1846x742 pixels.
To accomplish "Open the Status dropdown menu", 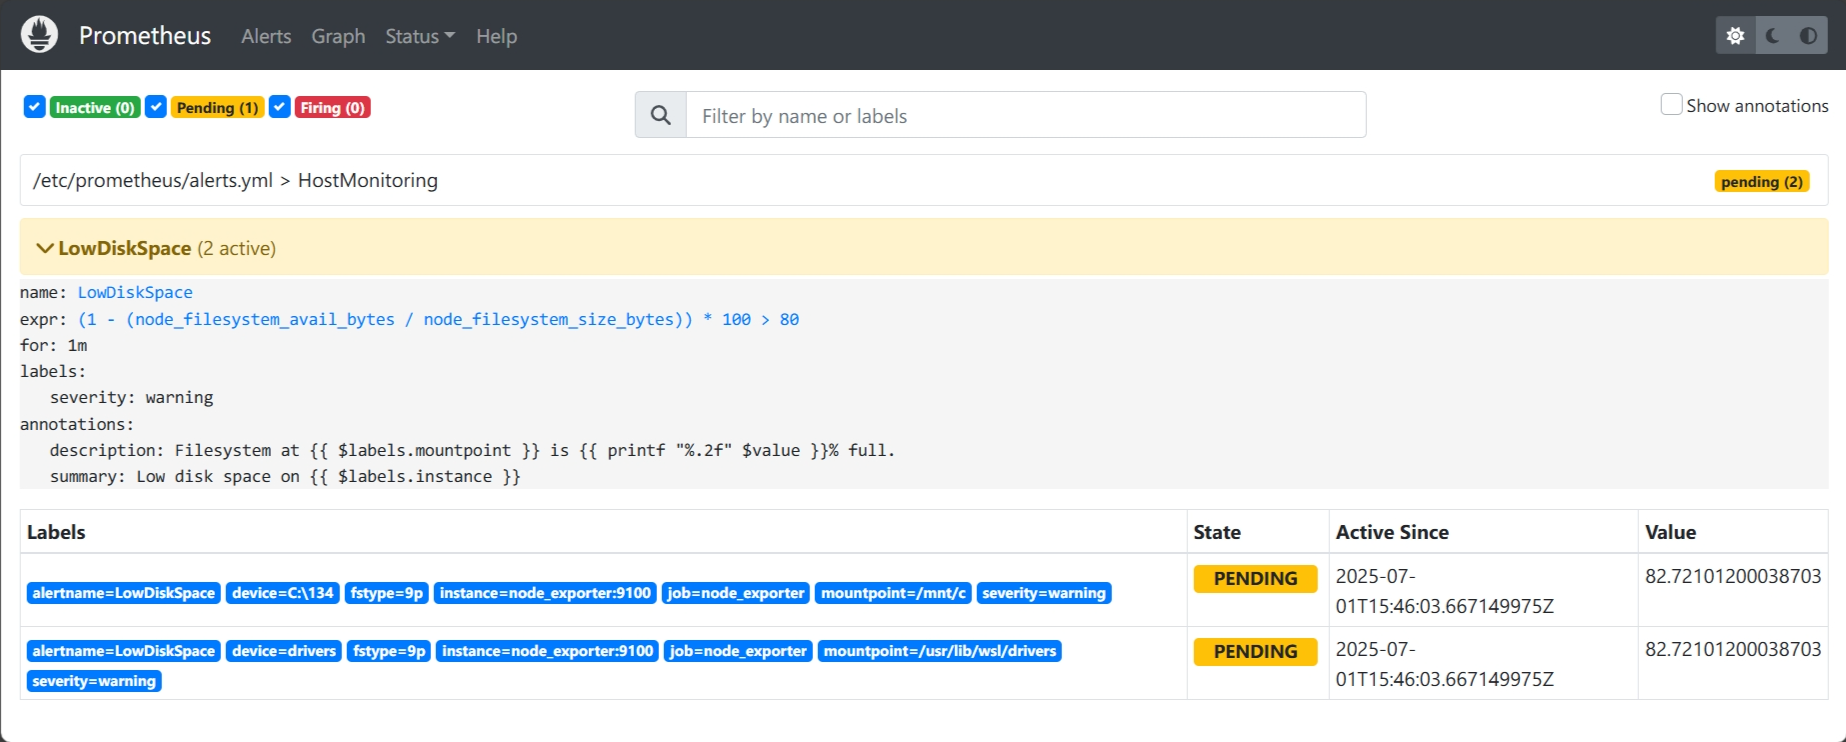I will click(420, 36).
